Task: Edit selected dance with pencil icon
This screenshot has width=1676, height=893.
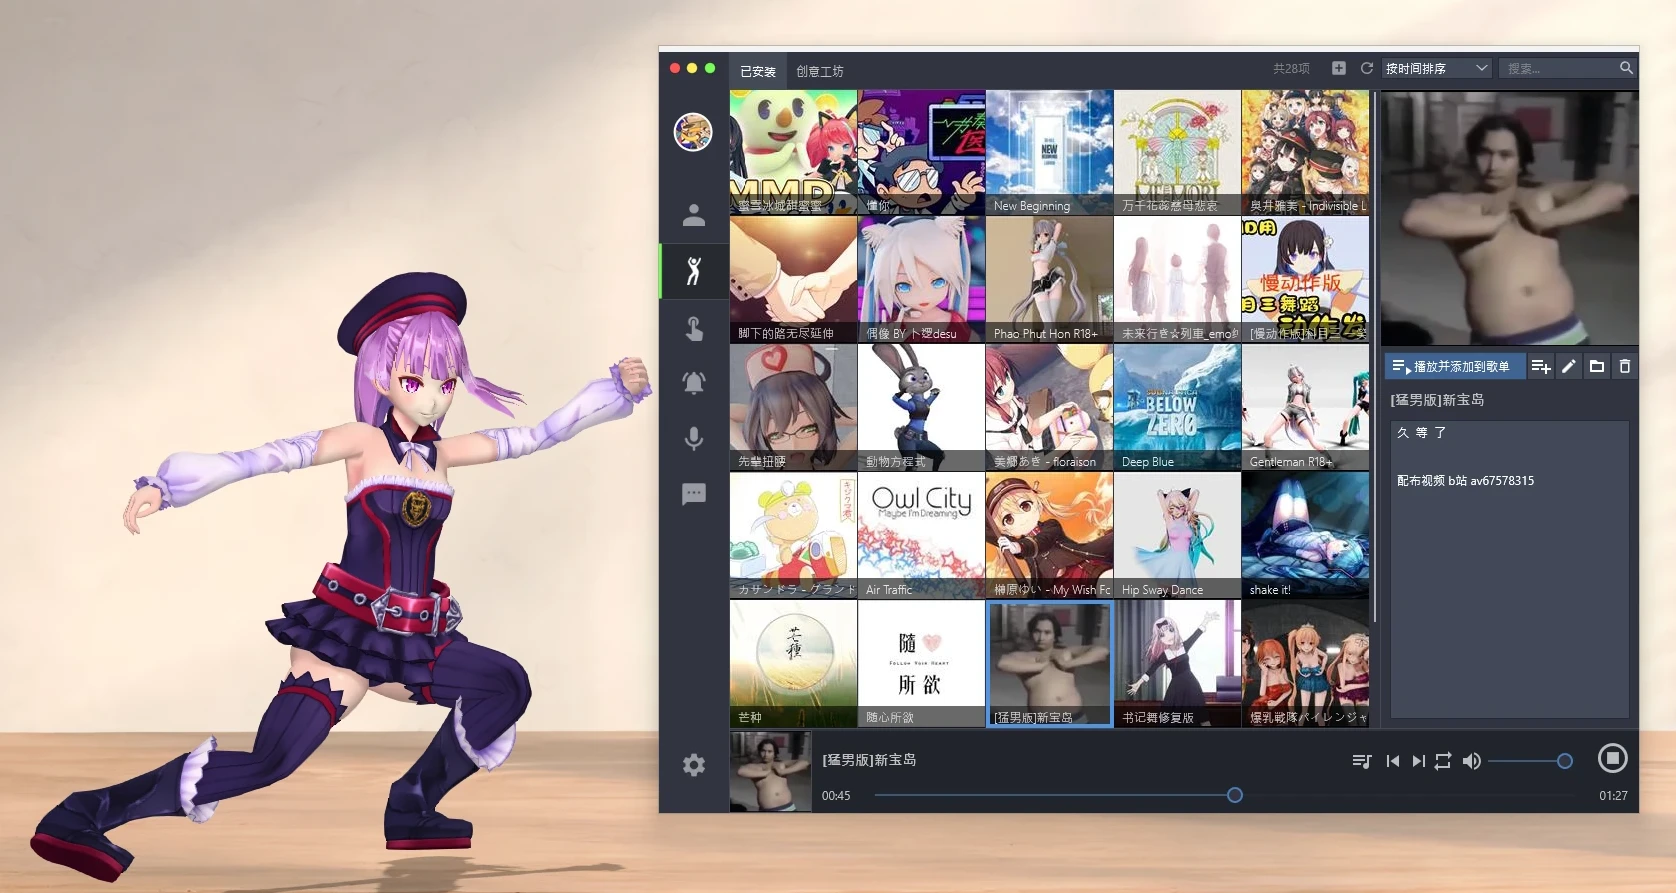Action: tap(1569, 367)
